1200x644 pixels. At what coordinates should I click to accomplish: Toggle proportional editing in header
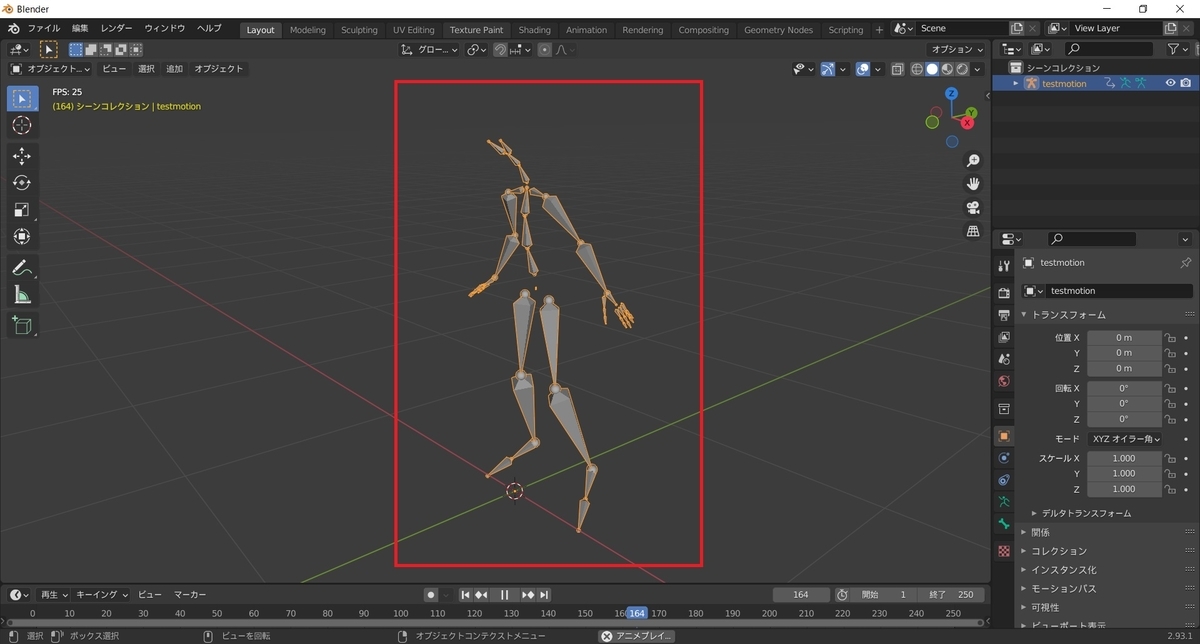point(544,49)
